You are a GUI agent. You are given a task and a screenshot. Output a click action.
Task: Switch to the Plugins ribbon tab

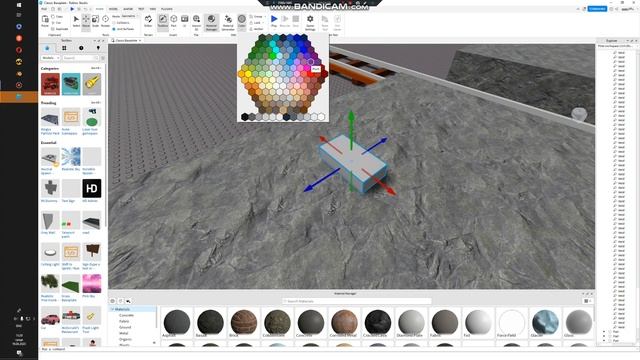coord(167,9)
